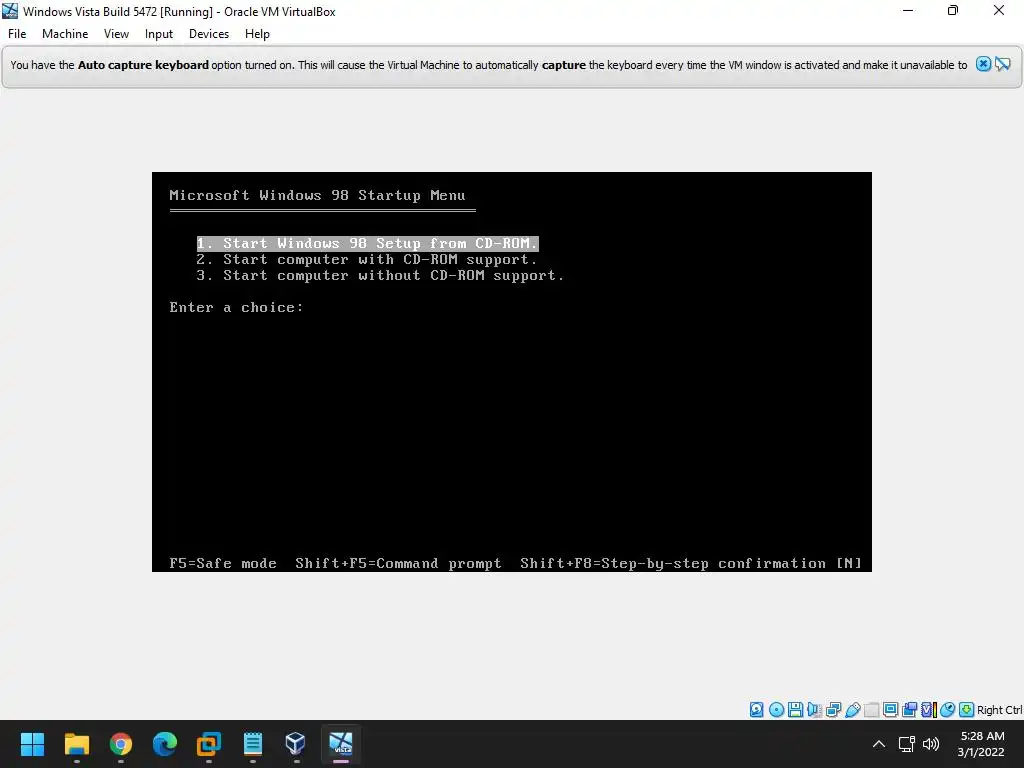Click 'Start computer with CD-ROM support' line
This screenshot has height=768, width=1024.
(x=366, y=259)
